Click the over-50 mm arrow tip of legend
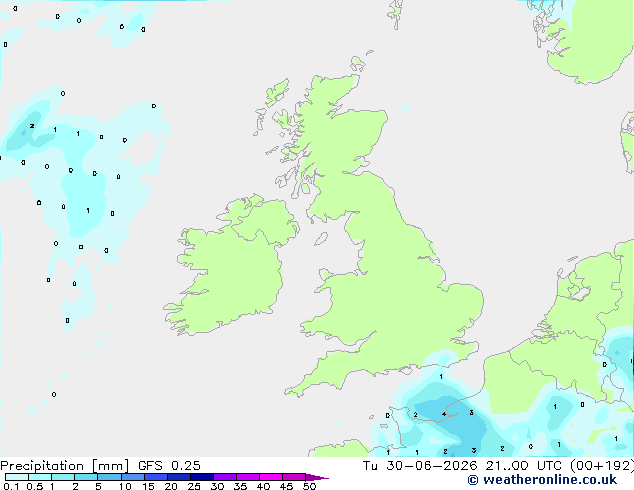 pyautogui.click(x=317, y=477)
